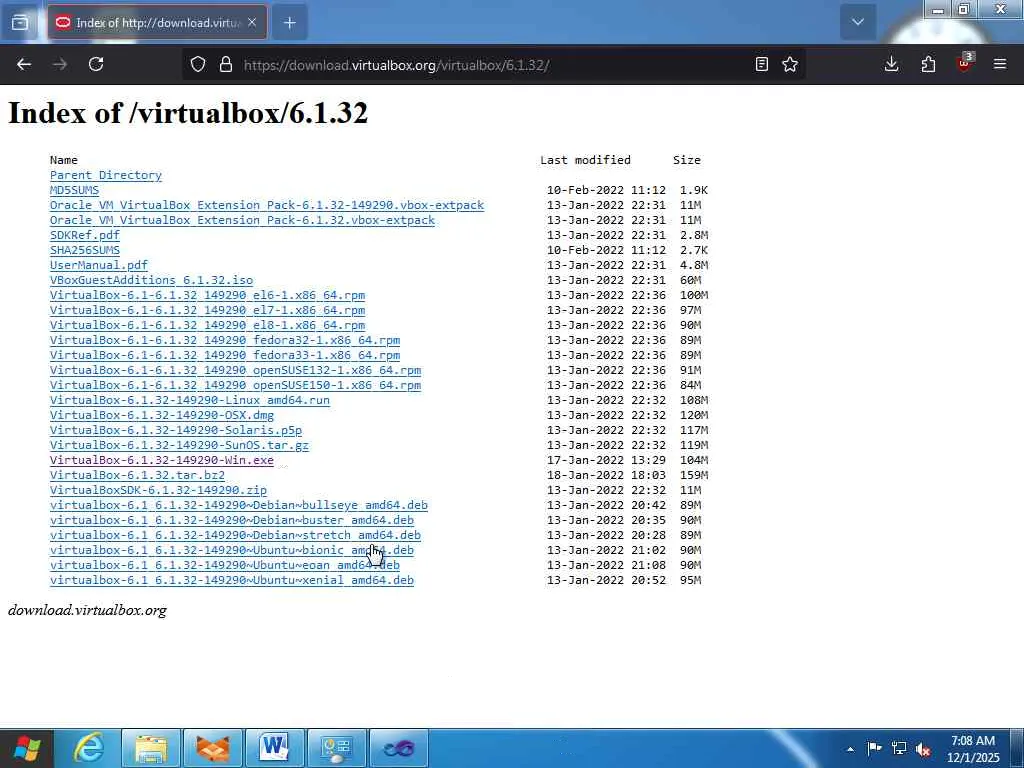Click the URL address bar field
Screen dimensions: 1024x768
tap(493, 65)
